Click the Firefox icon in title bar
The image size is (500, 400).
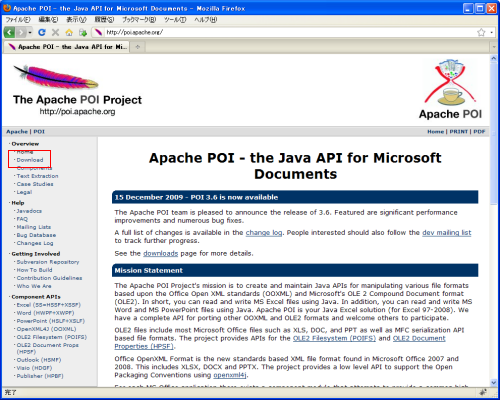(7, 8)
